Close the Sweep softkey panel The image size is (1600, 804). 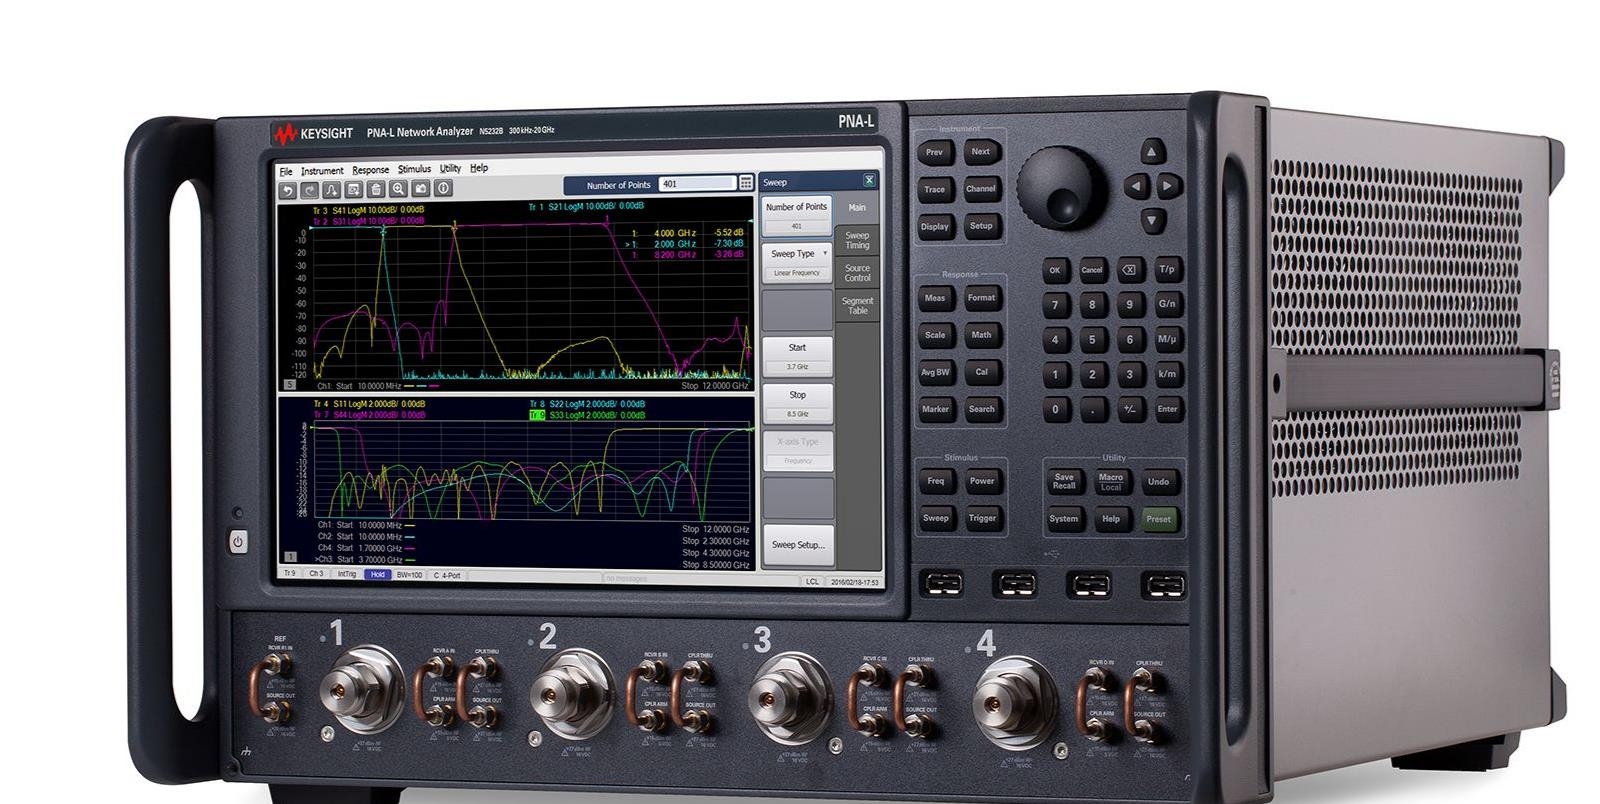pos(869,181)
